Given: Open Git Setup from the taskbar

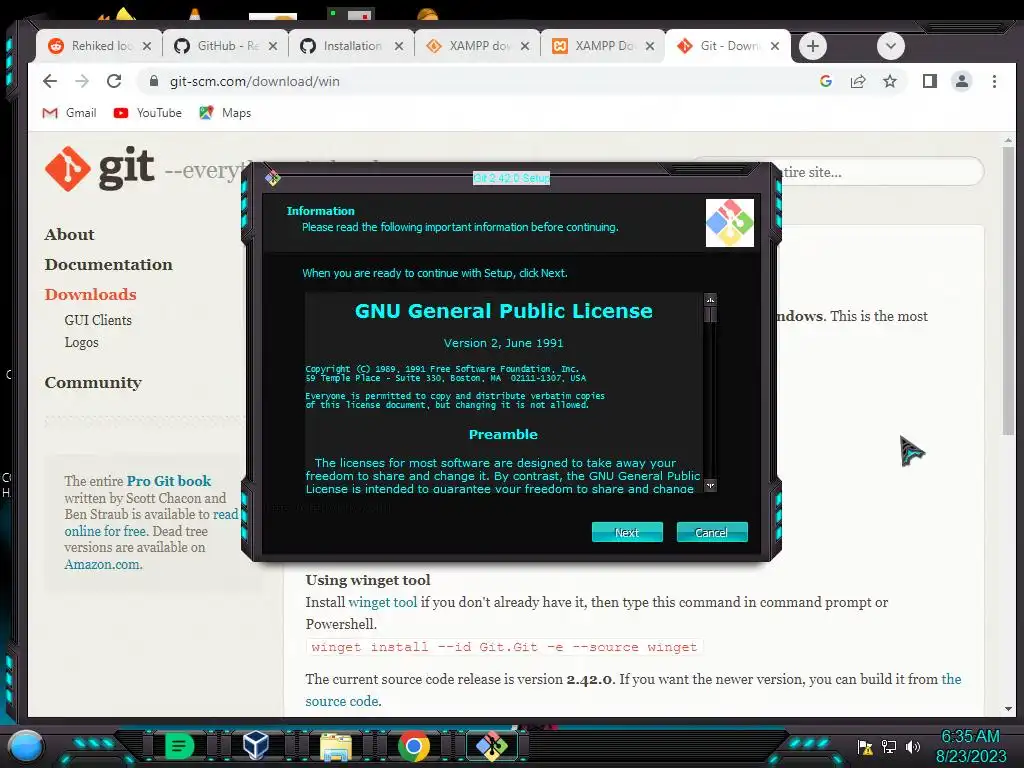Looking at the screenshot, I should coord(492,746).
